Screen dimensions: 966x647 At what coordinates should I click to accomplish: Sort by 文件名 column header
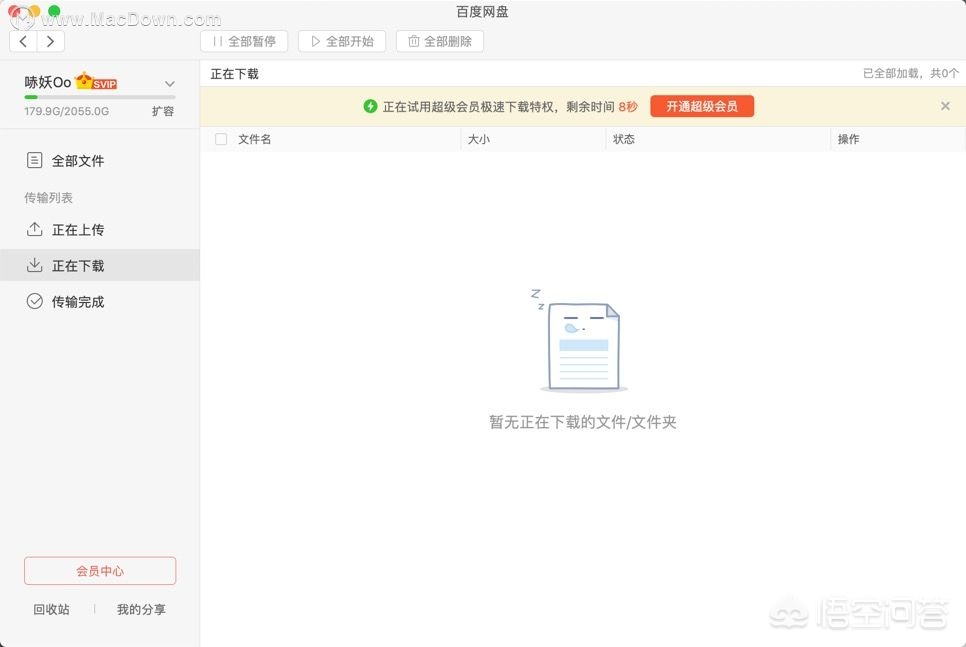[255, 139]
